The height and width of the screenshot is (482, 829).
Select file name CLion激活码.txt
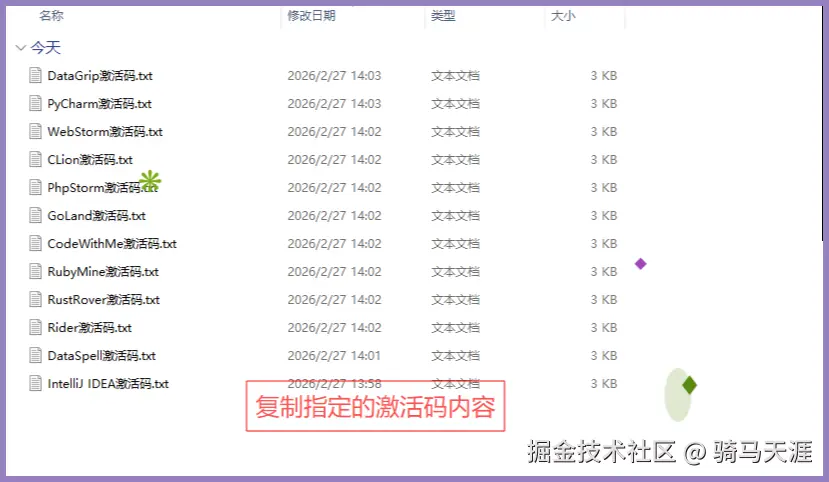point(90,160)
